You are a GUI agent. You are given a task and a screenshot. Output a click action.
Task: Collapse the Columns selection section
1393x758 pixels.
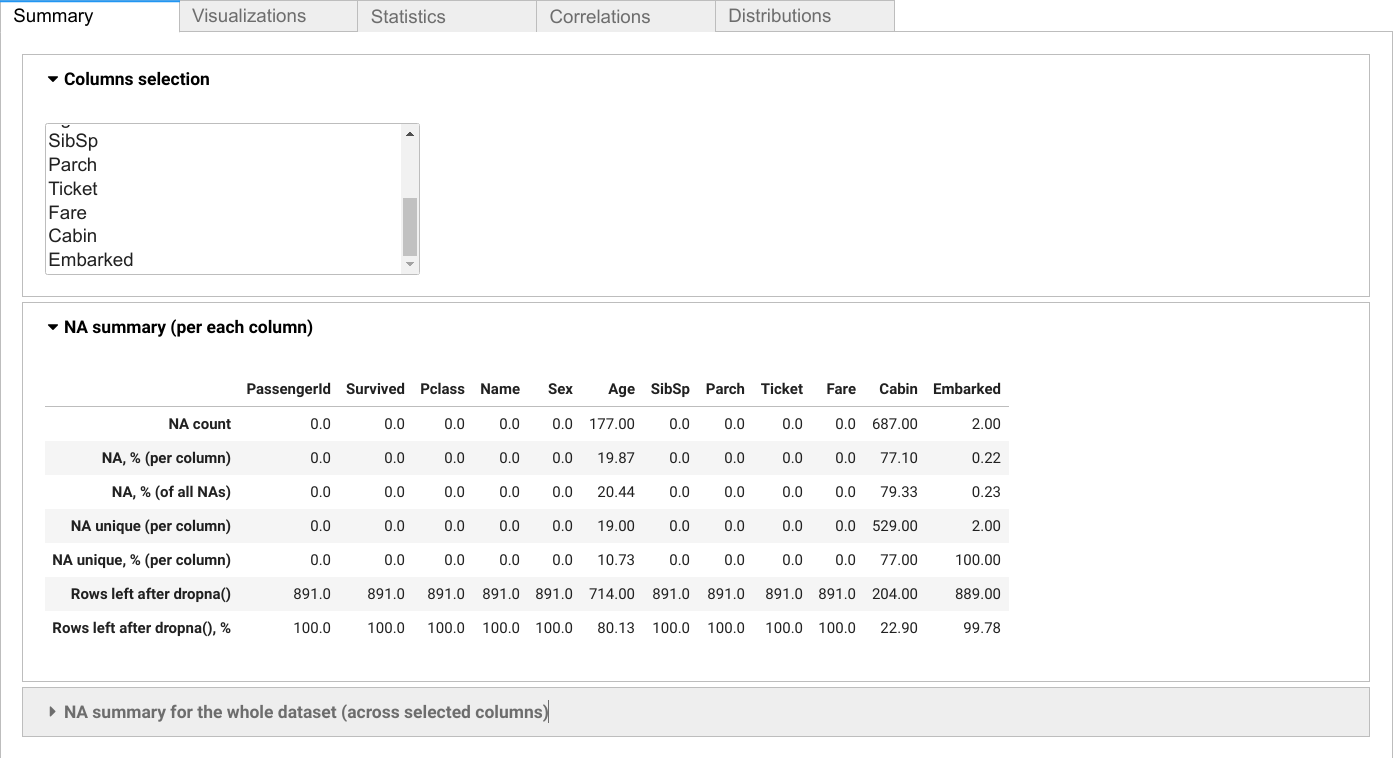click(129, 79)
